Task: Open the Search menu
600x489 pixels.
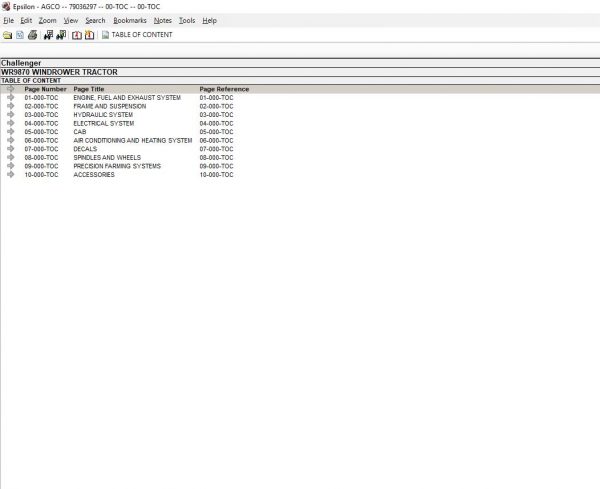Action: tap(95, 21)
